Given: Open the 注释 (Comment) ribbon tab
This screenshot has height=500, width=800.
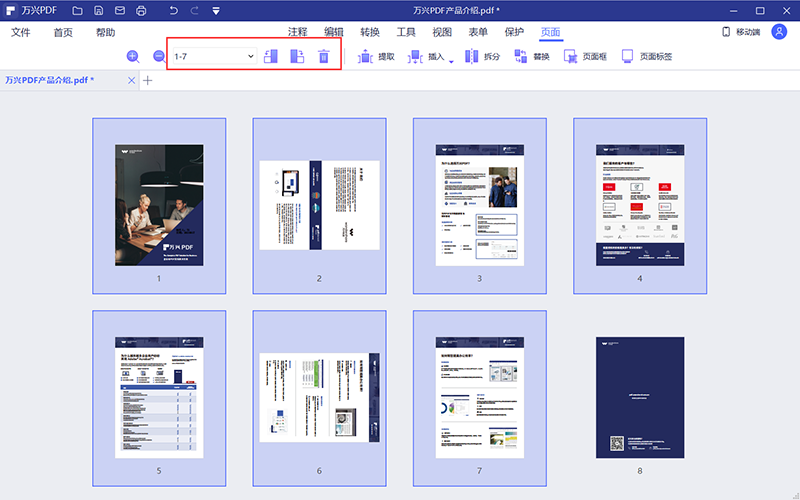Looking at the screenshot, I should (x=297, y=32).
